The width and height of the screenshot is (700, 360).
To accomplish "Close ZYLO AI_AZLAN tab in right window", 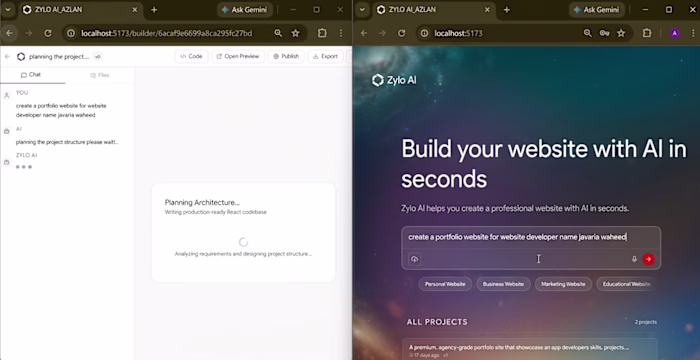I will point(487,10).
